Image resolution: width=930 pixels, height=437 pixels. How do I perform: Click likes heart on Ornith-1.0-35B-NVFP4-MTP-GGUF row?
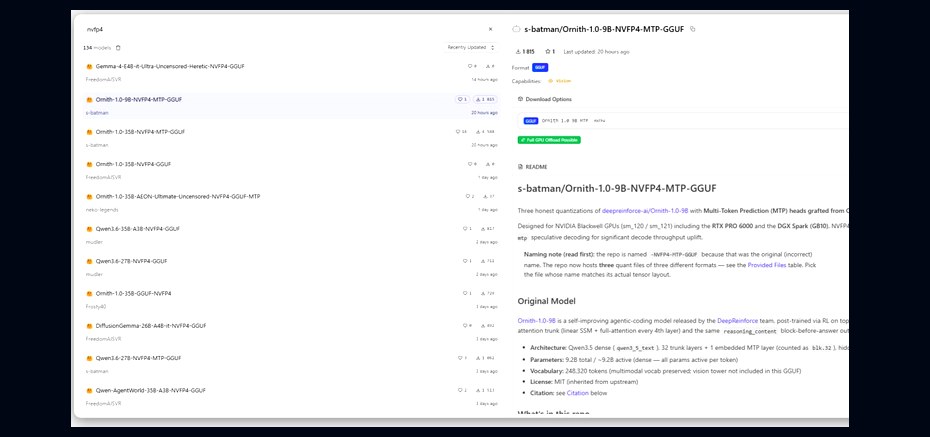461,132
